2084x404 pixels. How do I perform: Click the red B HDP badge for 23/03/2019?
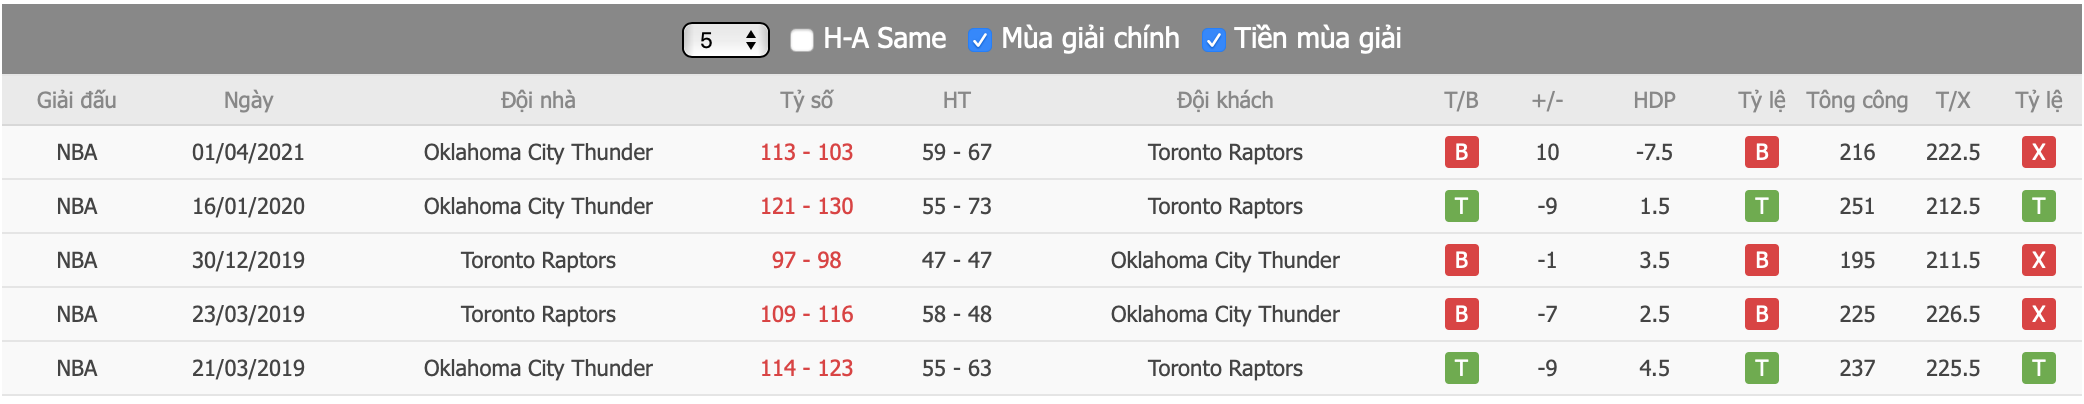[1761, 314]
